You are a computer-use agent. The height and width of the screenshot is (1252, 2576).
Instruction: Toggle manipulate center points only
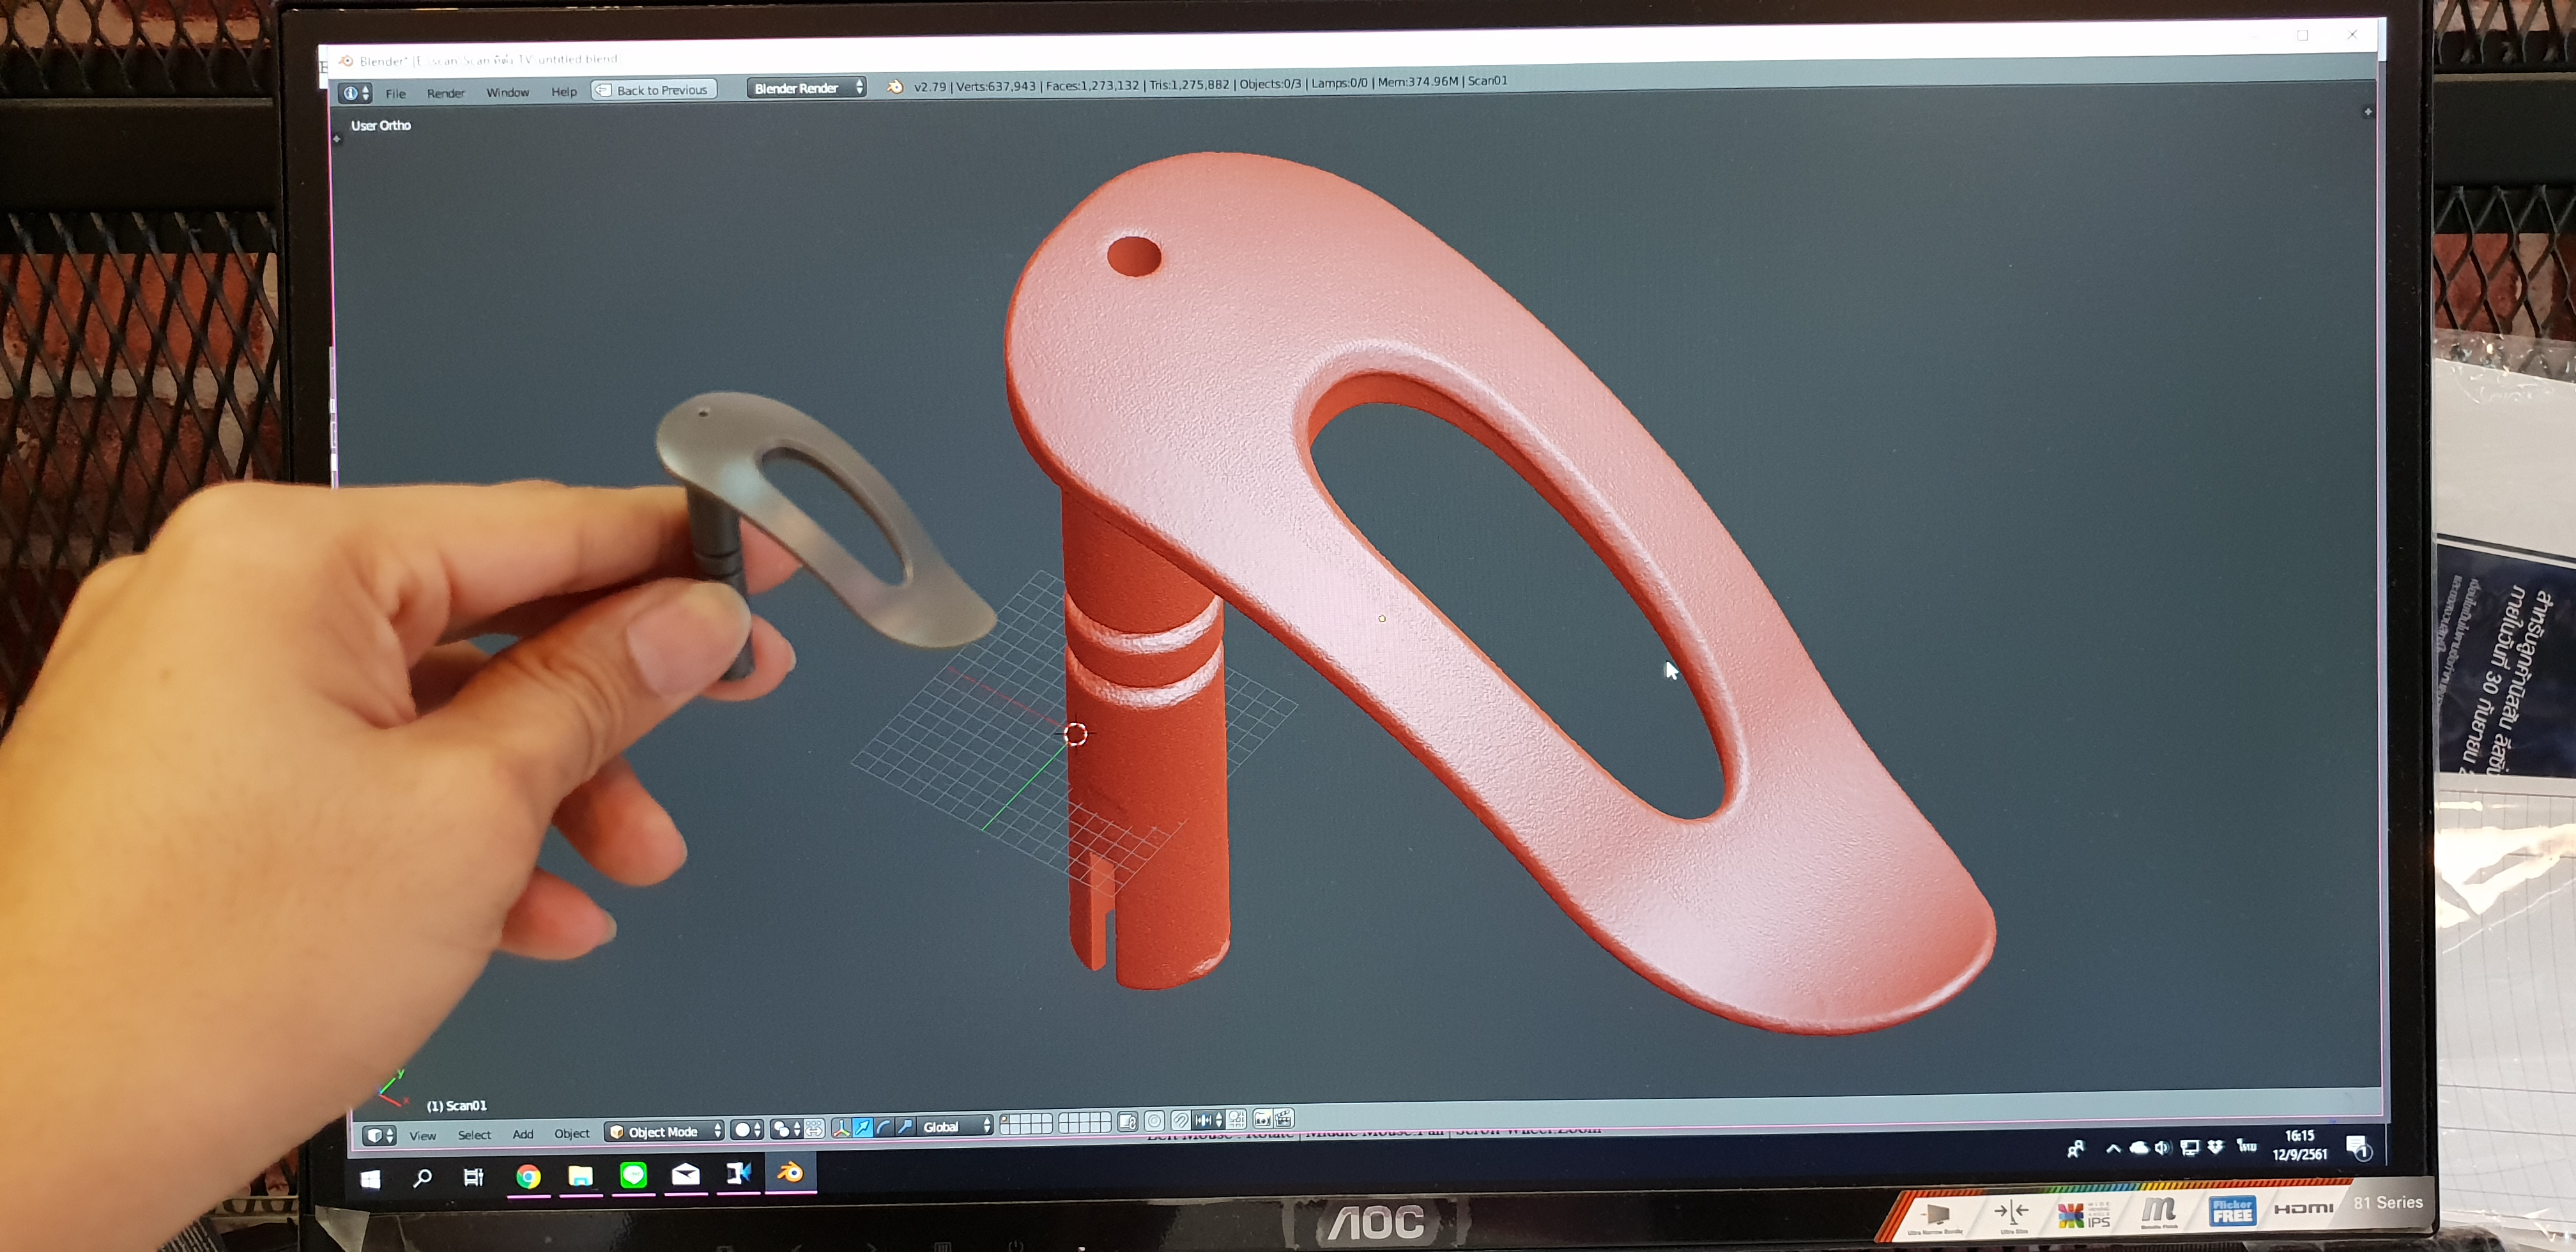coord(814,1129)
